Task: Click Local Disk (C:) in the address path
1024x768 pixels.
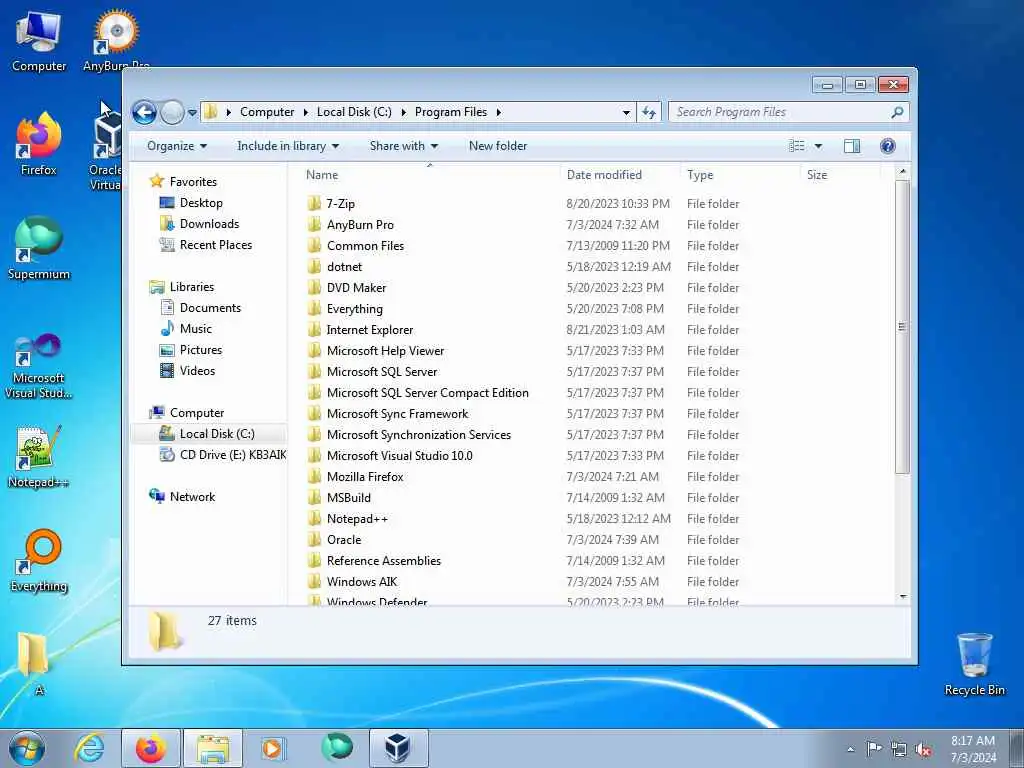Action: (x=354, y=112)
